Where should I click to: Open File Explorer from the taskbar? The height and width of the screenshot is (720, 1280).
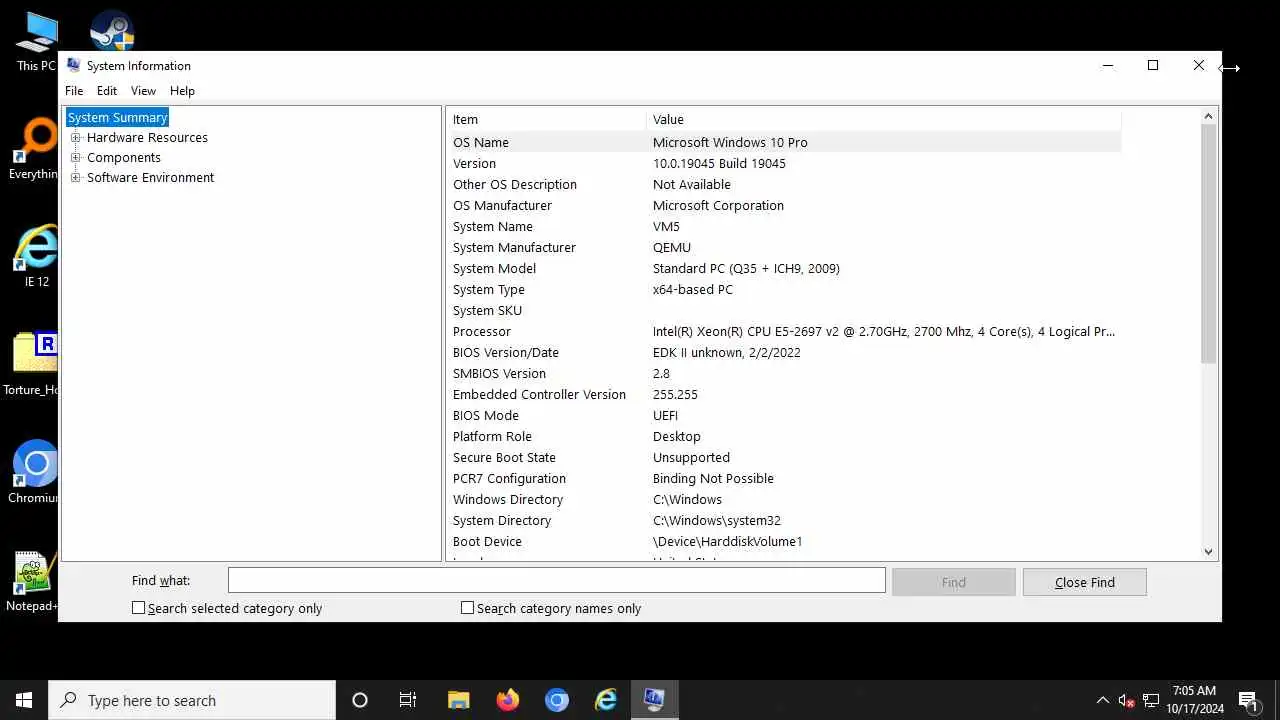coord(458,700)
